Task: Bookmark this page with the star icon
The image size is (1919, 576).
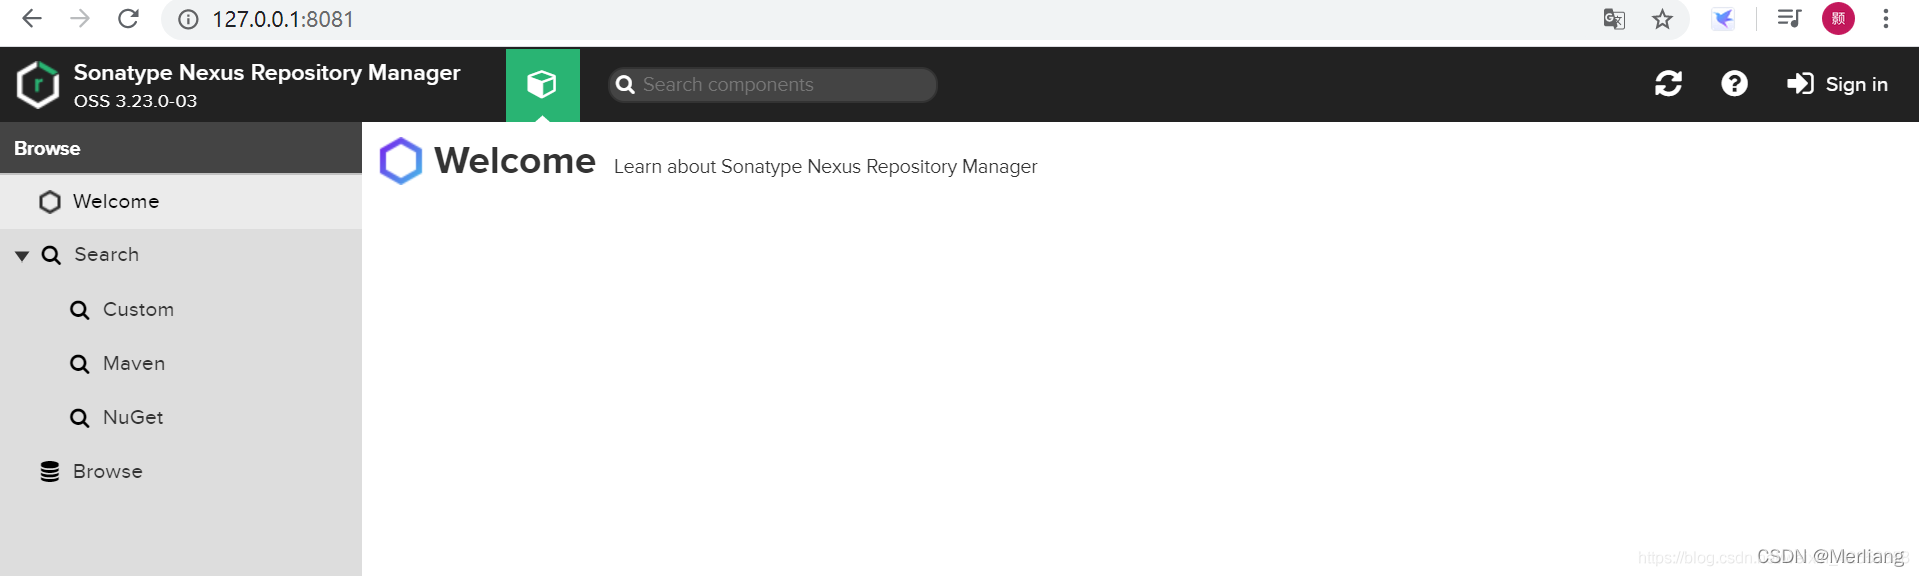Action: point(1662,19)
